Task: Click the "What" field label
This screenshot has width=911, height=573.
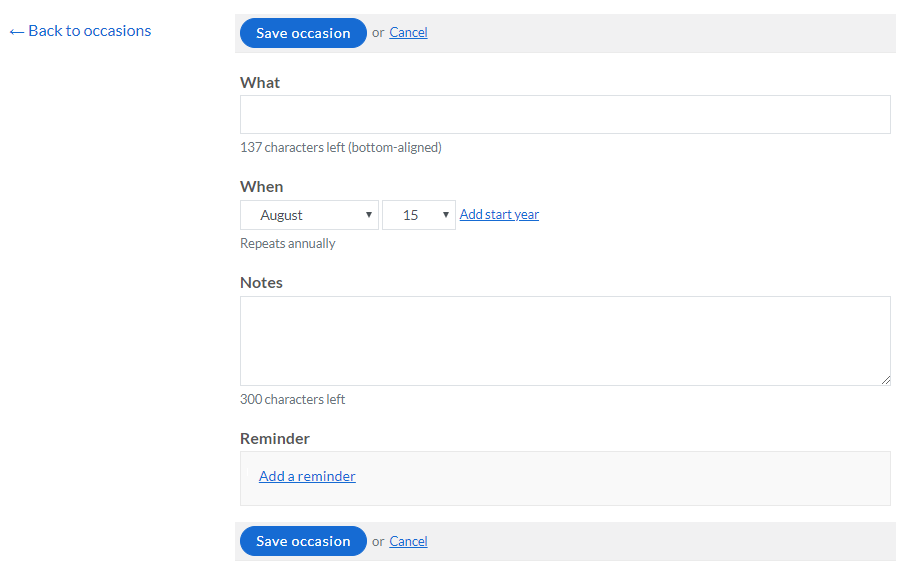Action: pos(260,83)
